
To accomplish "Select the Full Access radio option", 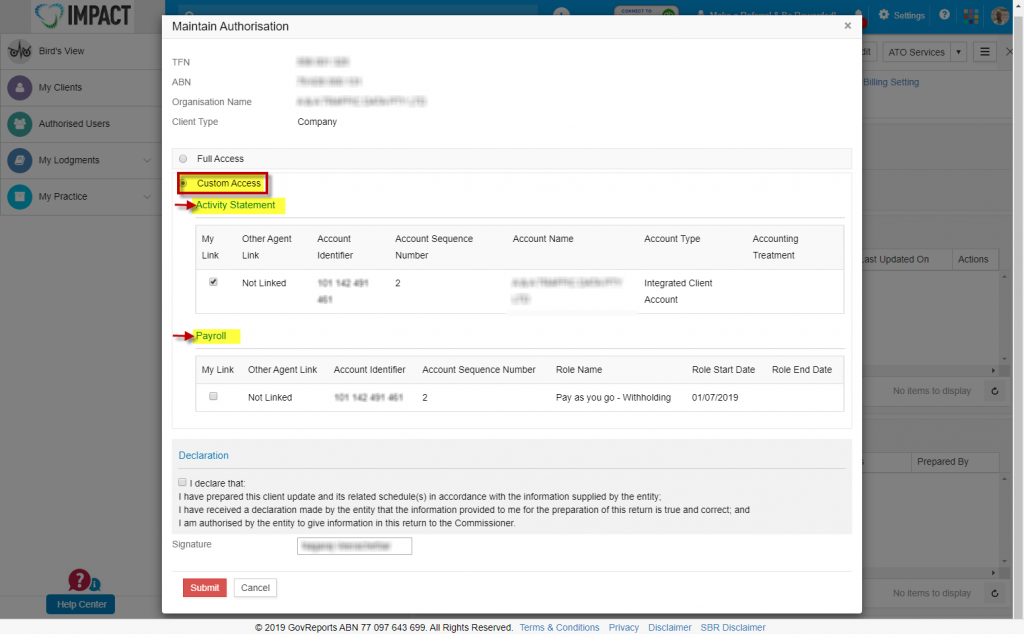I will 182,158.
